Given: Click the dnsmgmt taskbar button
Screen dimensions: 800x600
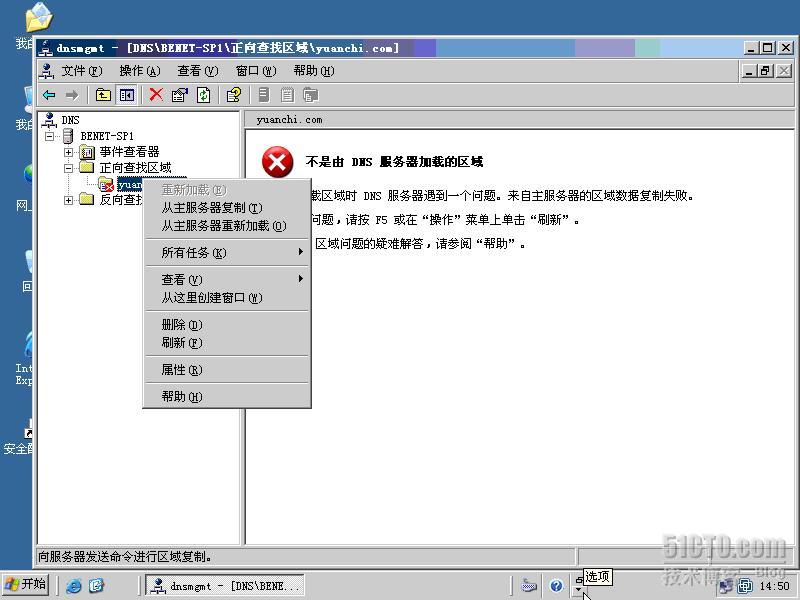Looking at the screenshot, I should (225, 585).
